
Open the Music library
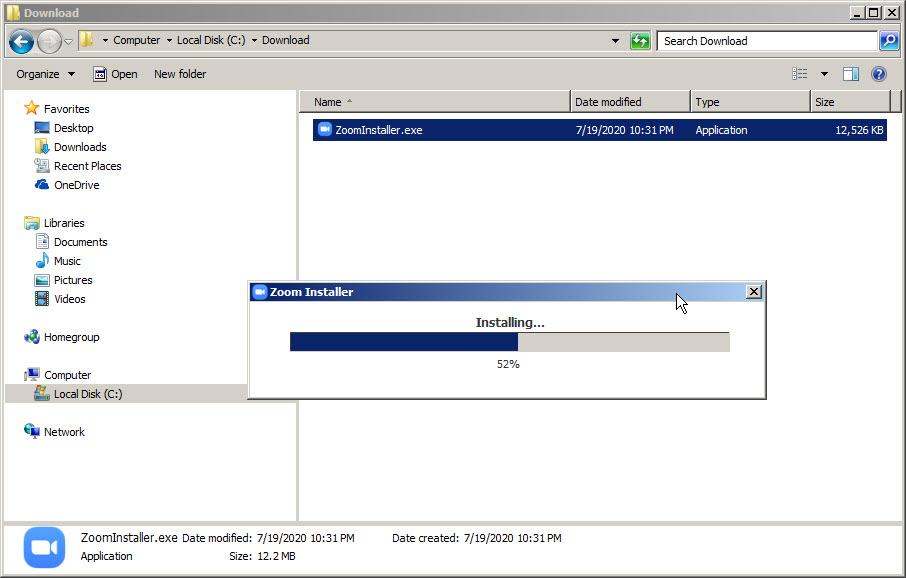click(x=67, y=261)
